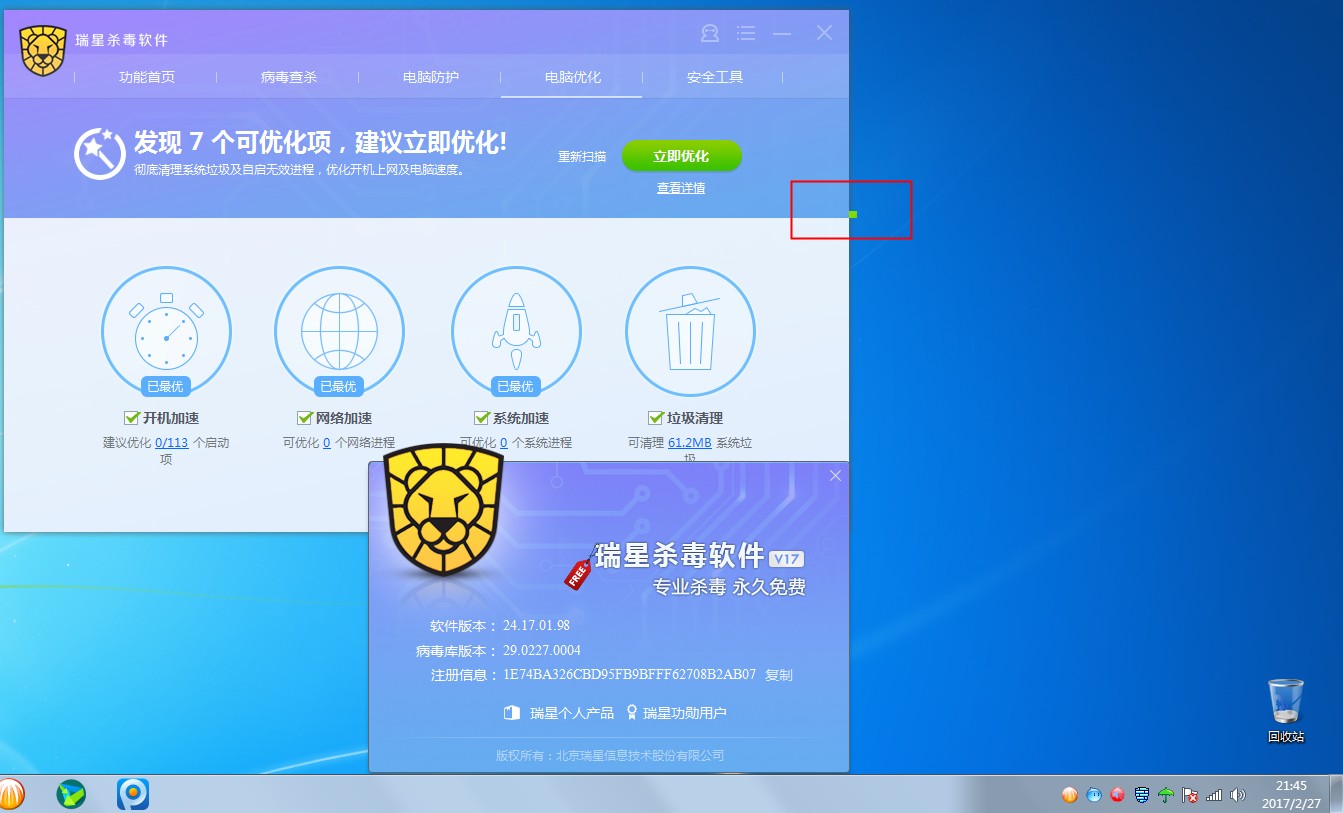Select the 电脑优化 tab
This screenshot has height=813, width=1343.
point(573,77)
